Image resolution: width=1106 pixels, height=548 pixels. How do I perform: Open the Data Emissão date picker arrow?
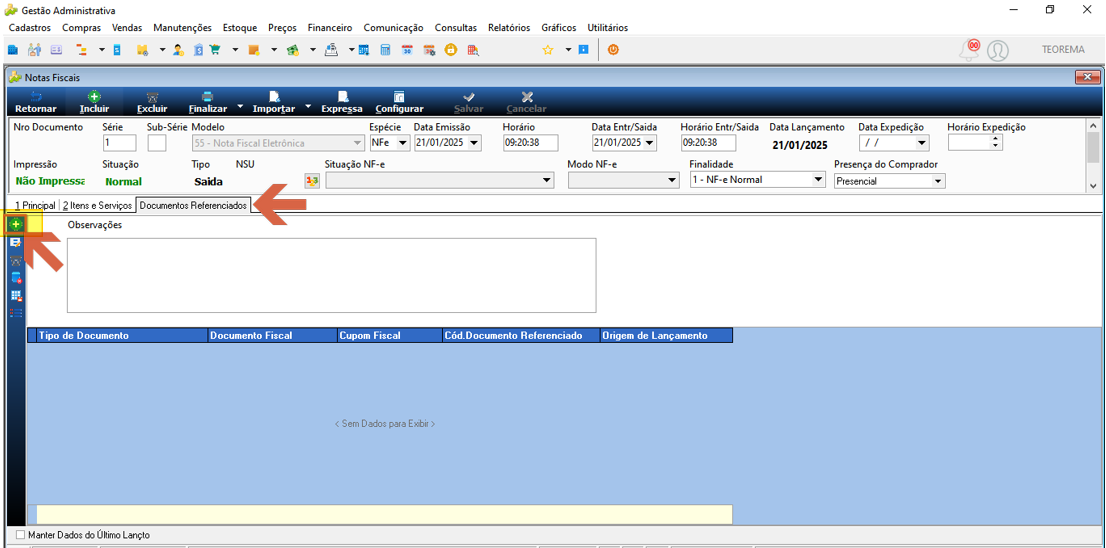[x=474, y=143]
